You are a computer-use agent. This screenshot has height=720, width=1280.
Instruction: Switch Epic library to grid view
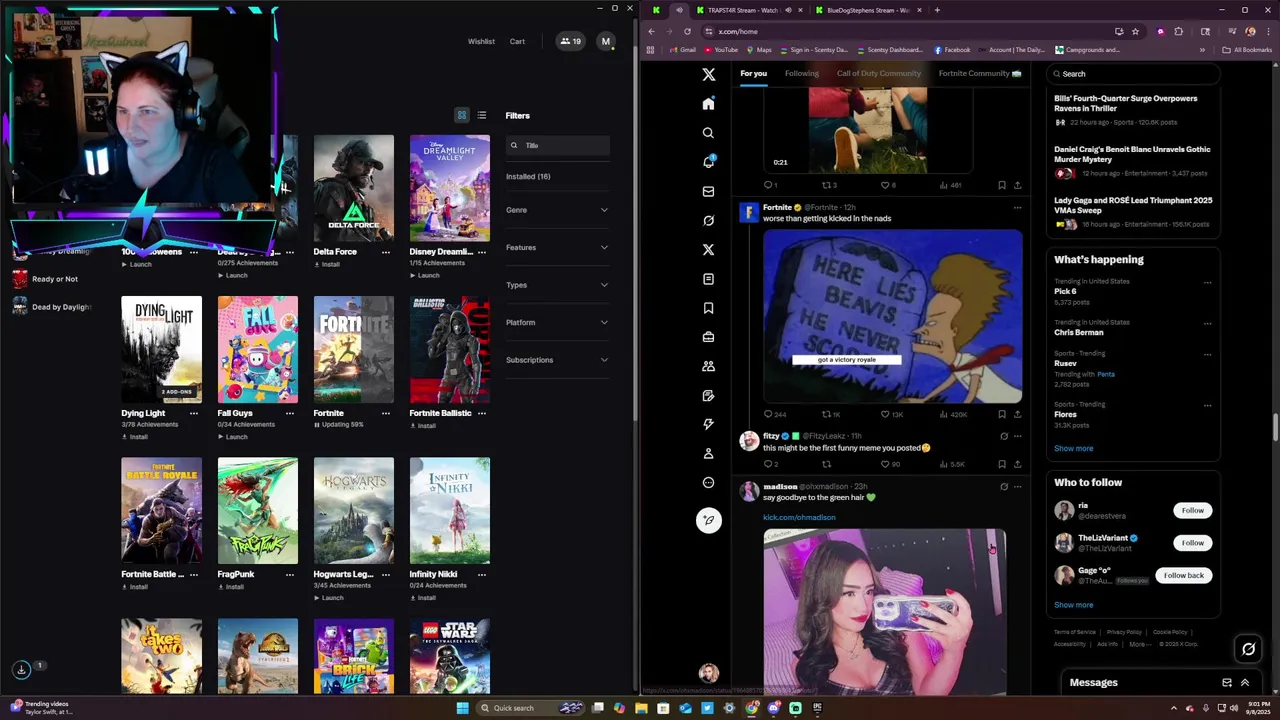pyautogui.click(x=462, y=115)
